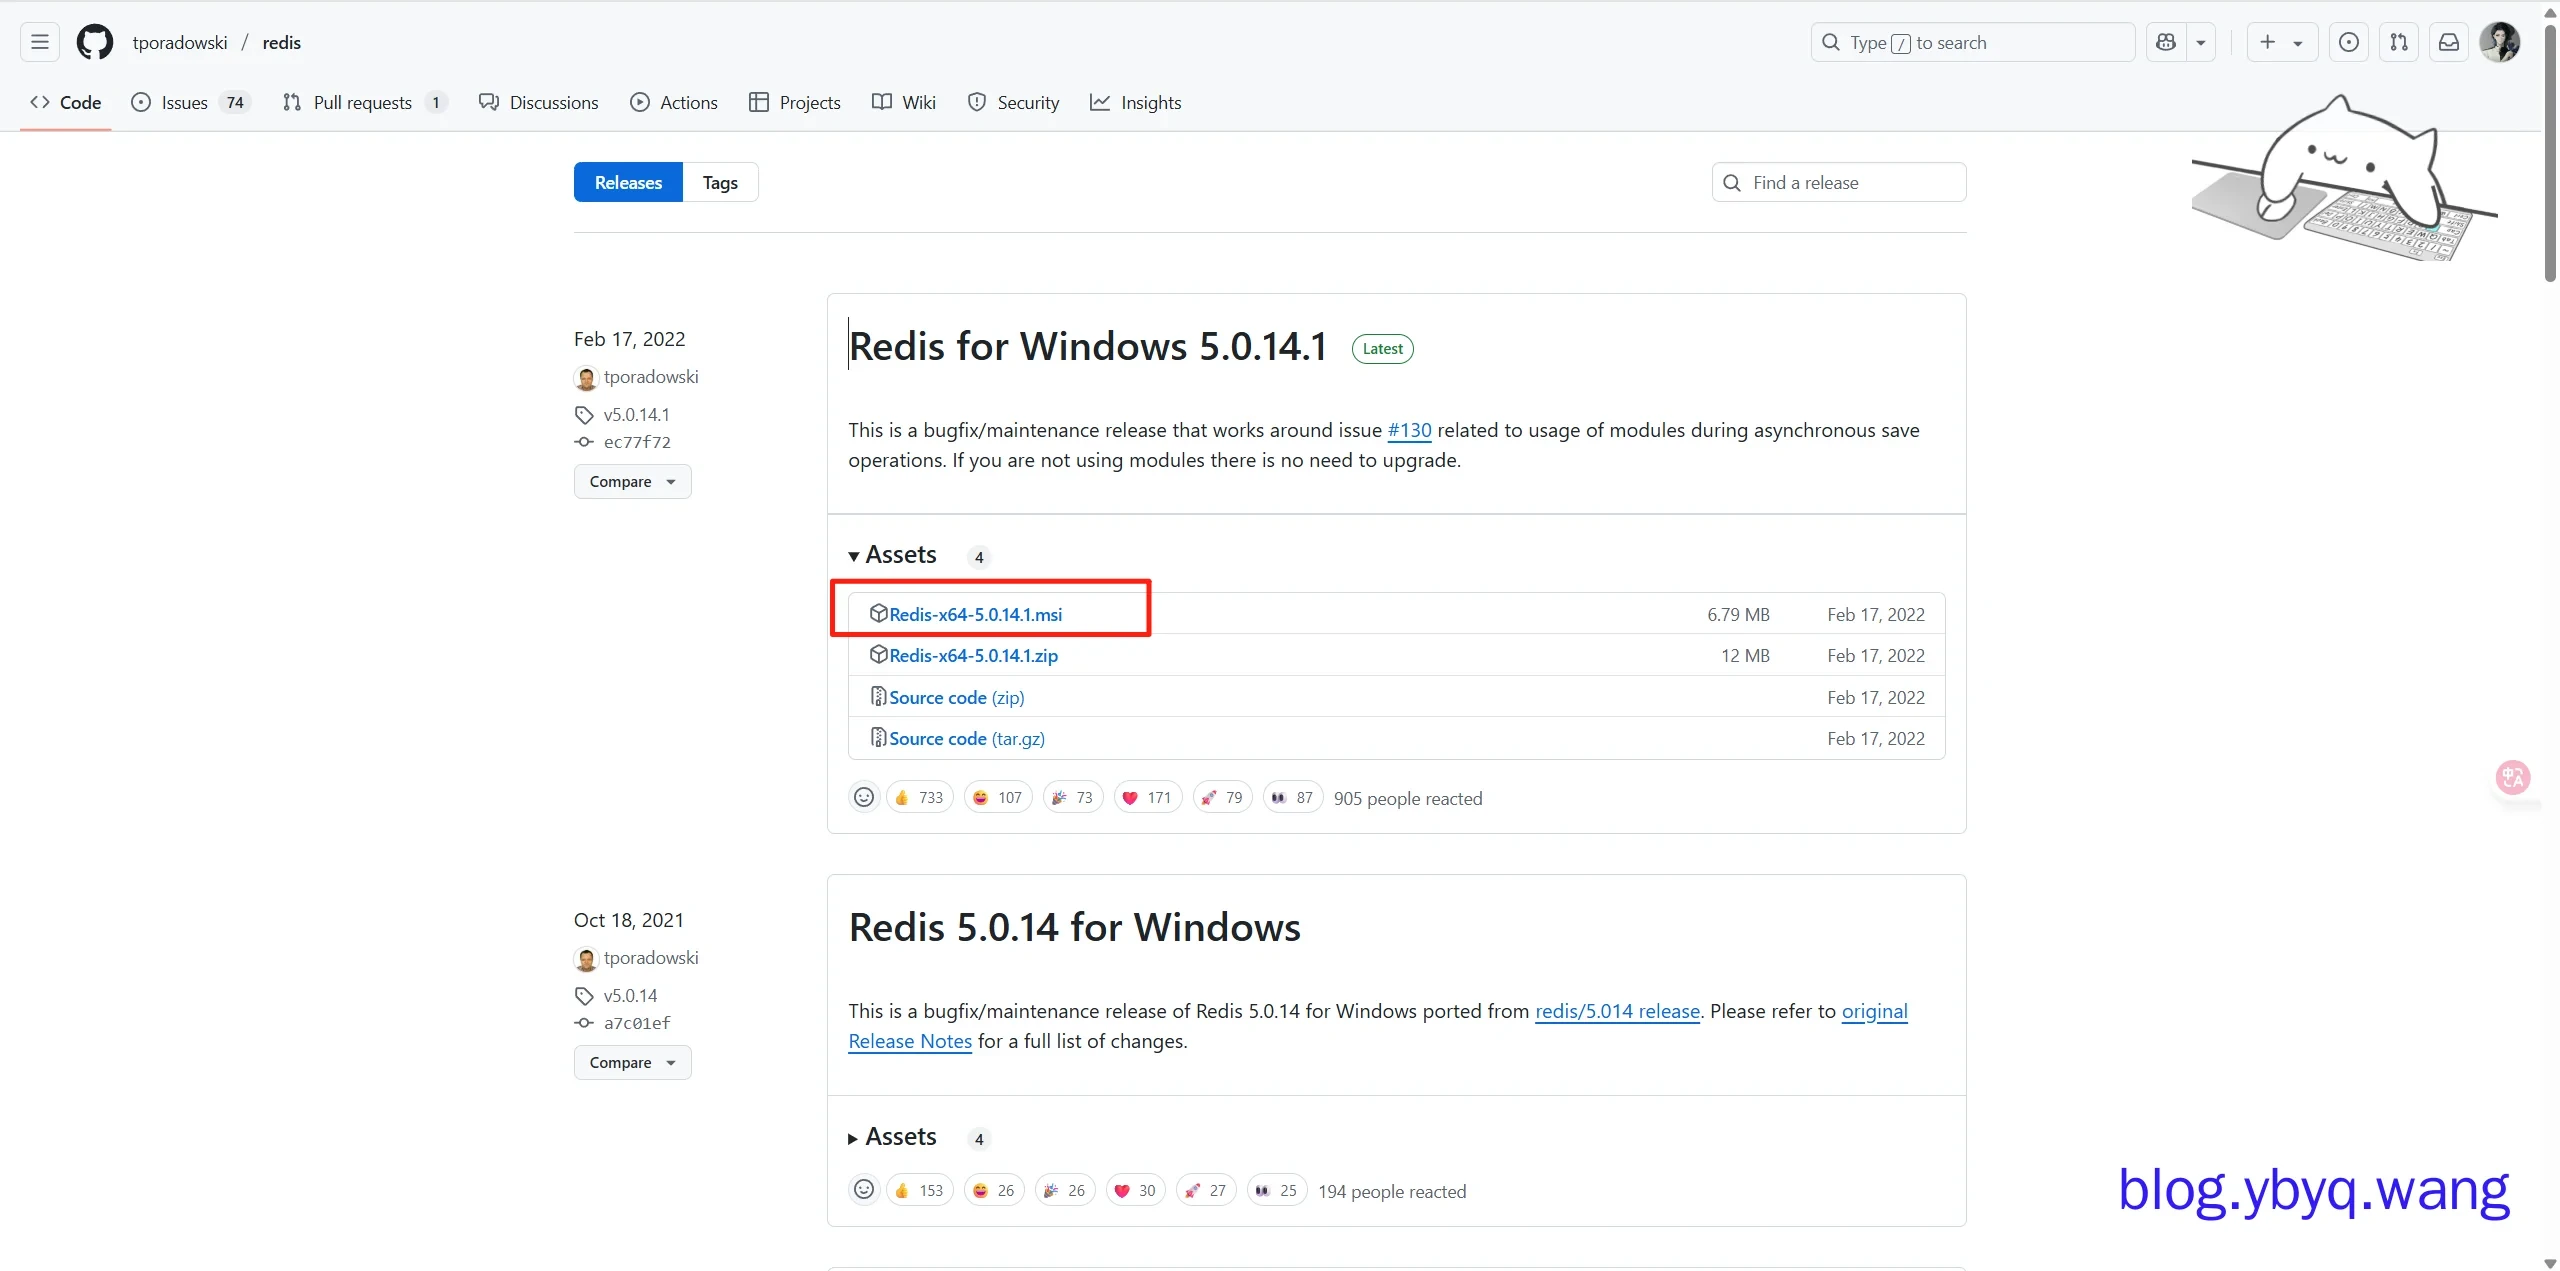Screen dimensions: 2560x1271
Task: Open the Projects tab
Action: coord(795,102)
